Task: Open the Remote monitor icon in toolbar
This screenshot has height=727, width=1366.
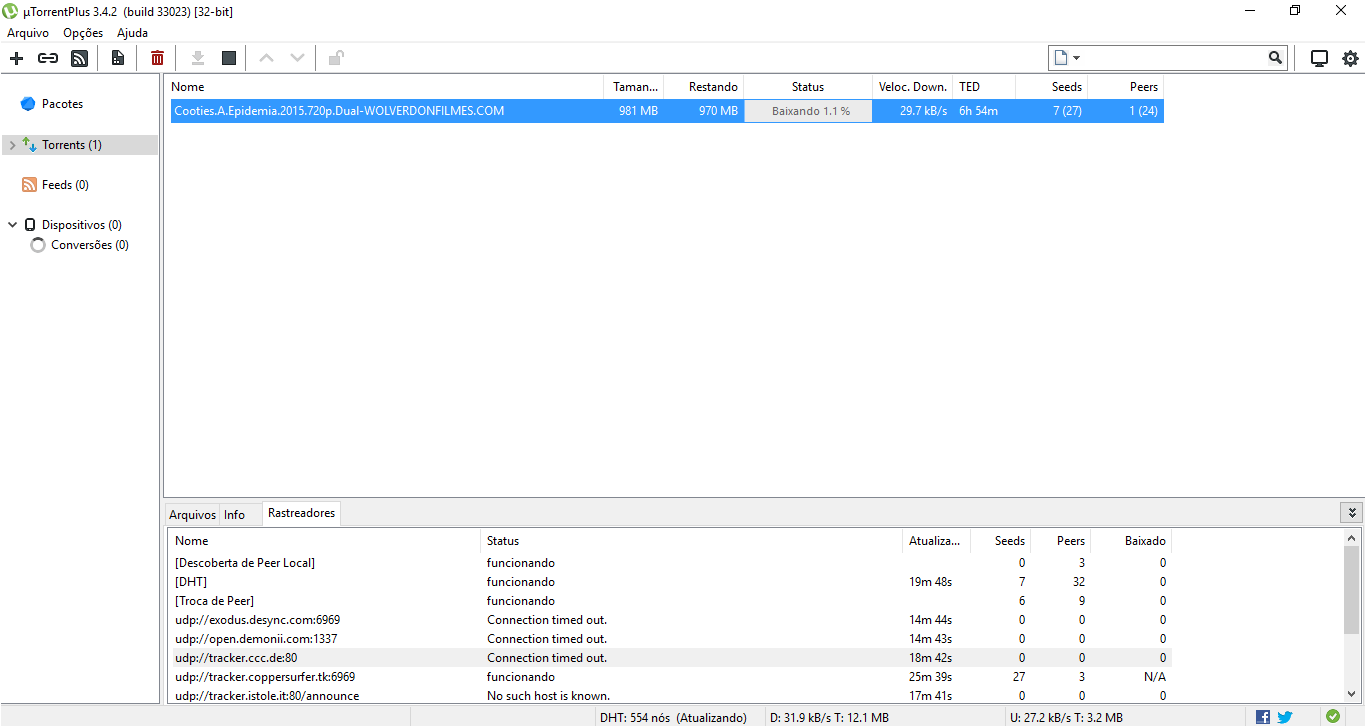Action: (1319, 58)
